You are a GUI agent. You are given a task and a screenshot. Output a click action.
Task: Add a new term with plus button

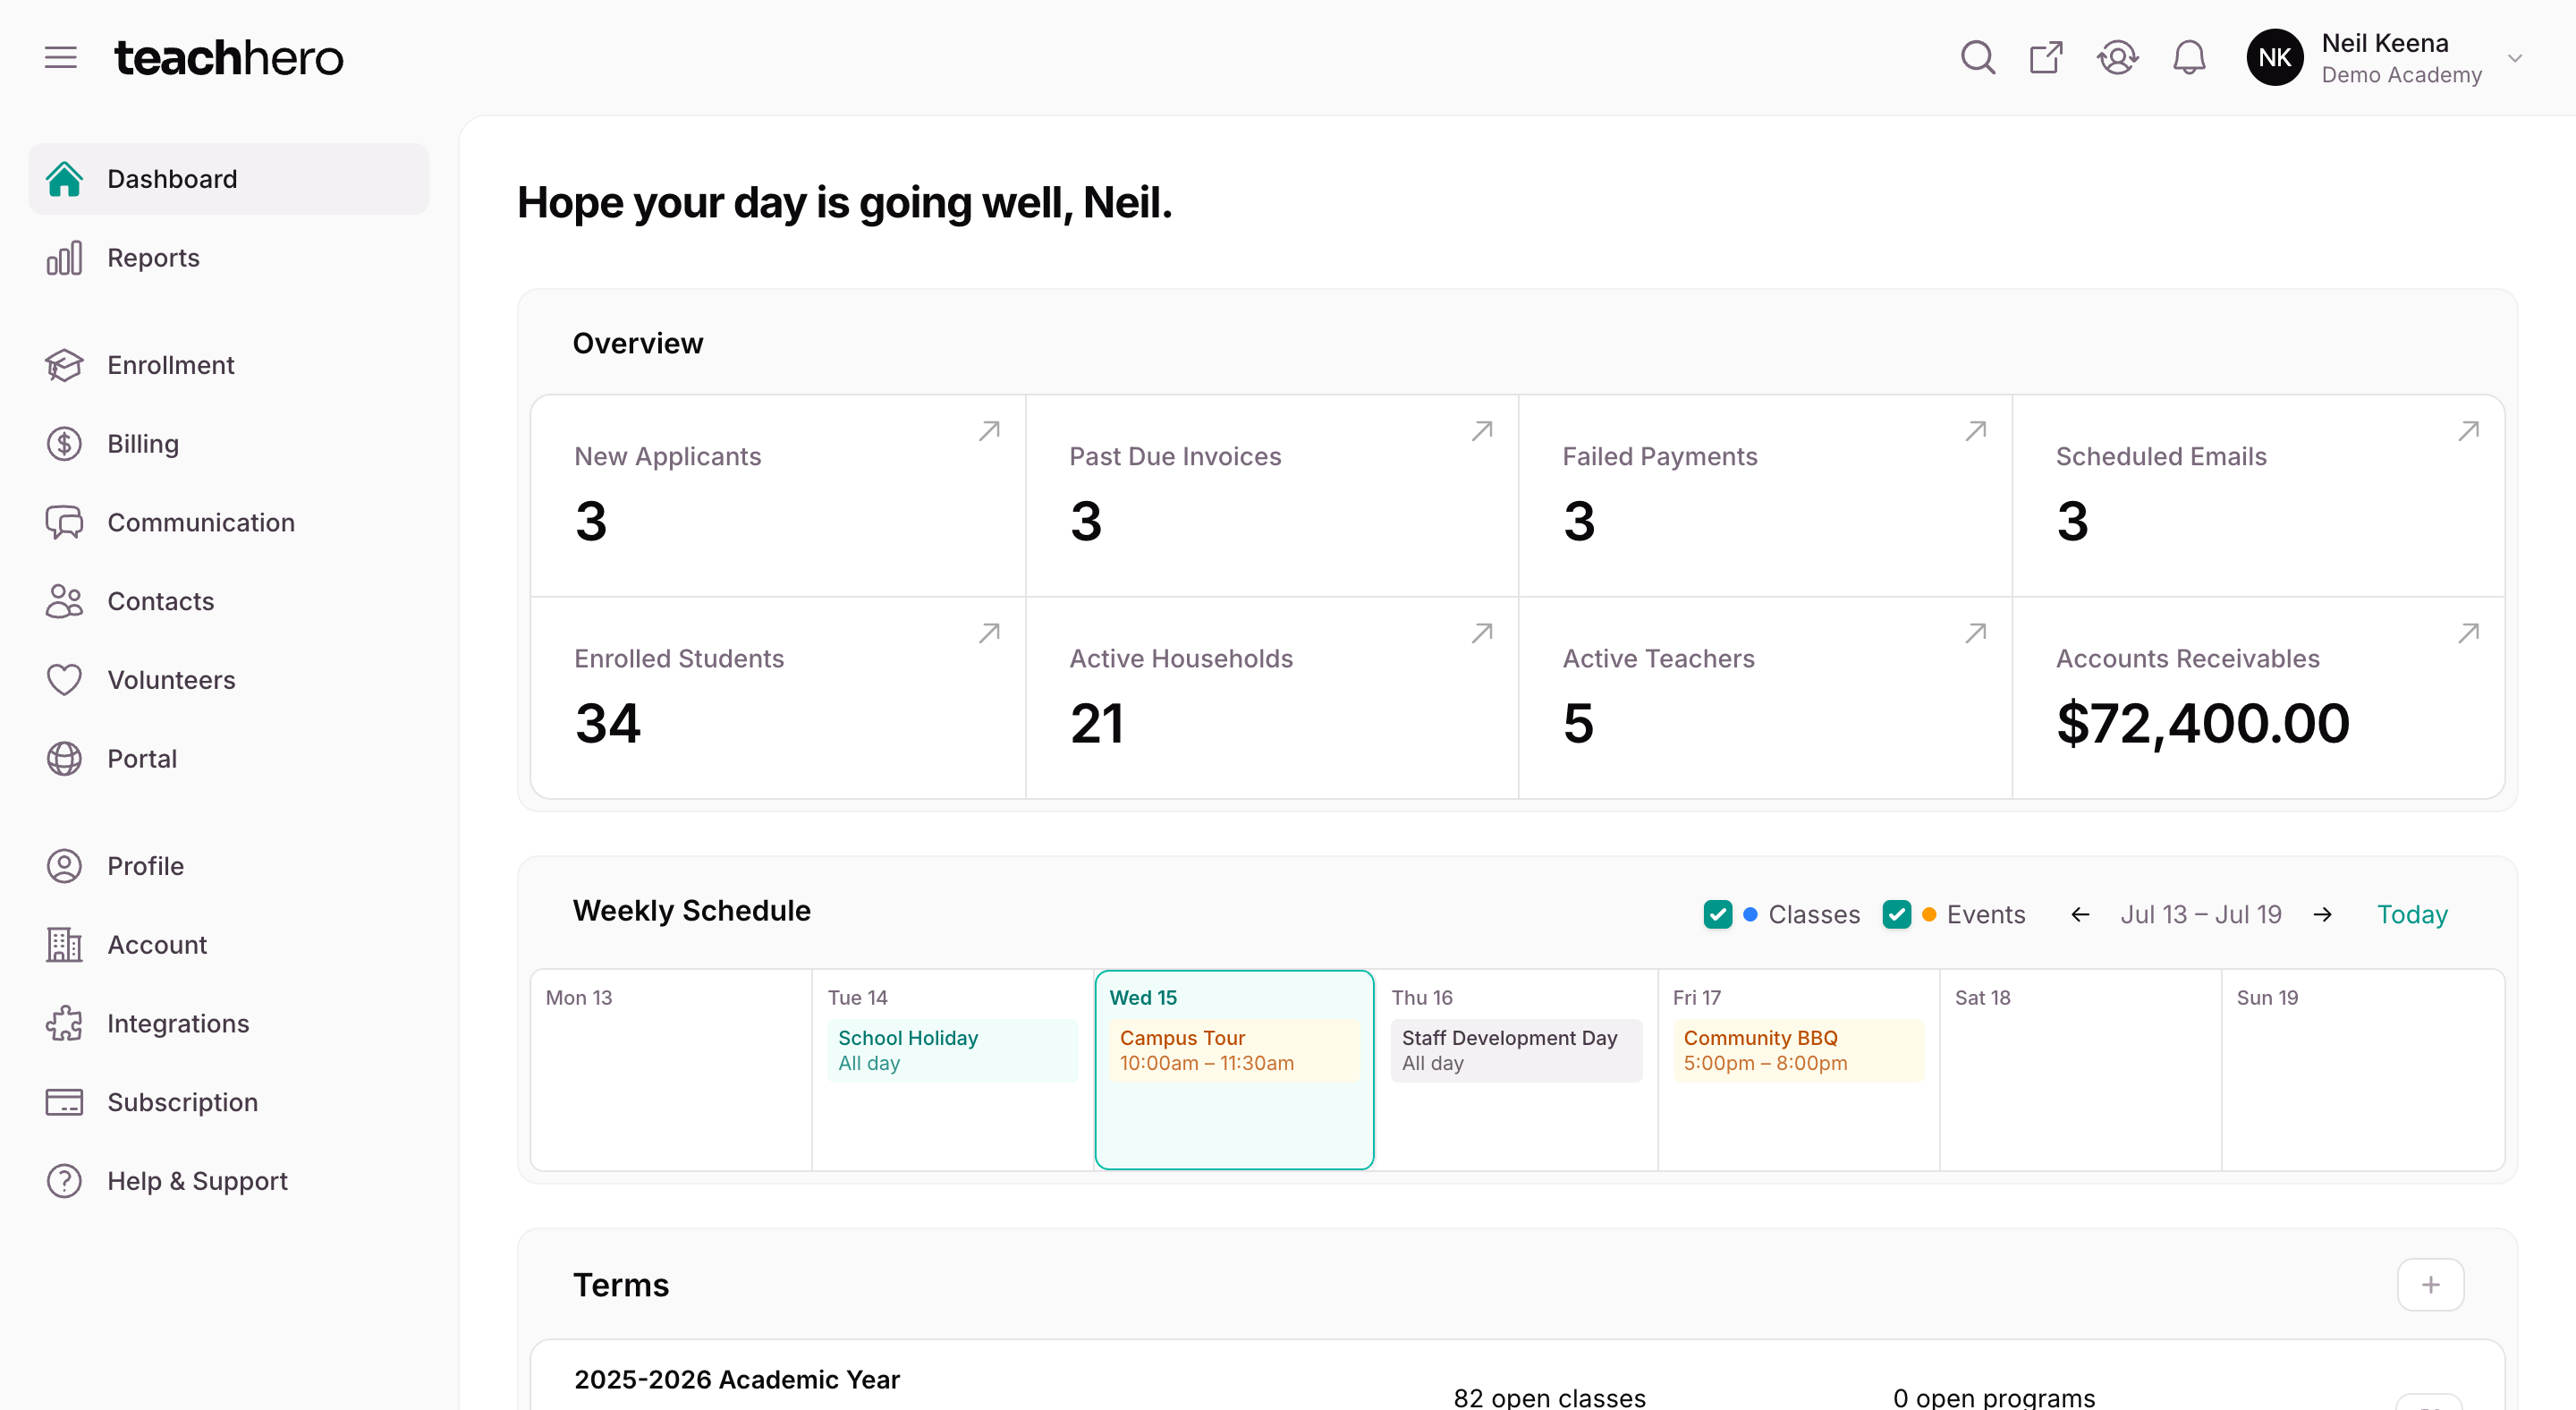click(2430, 1284)
